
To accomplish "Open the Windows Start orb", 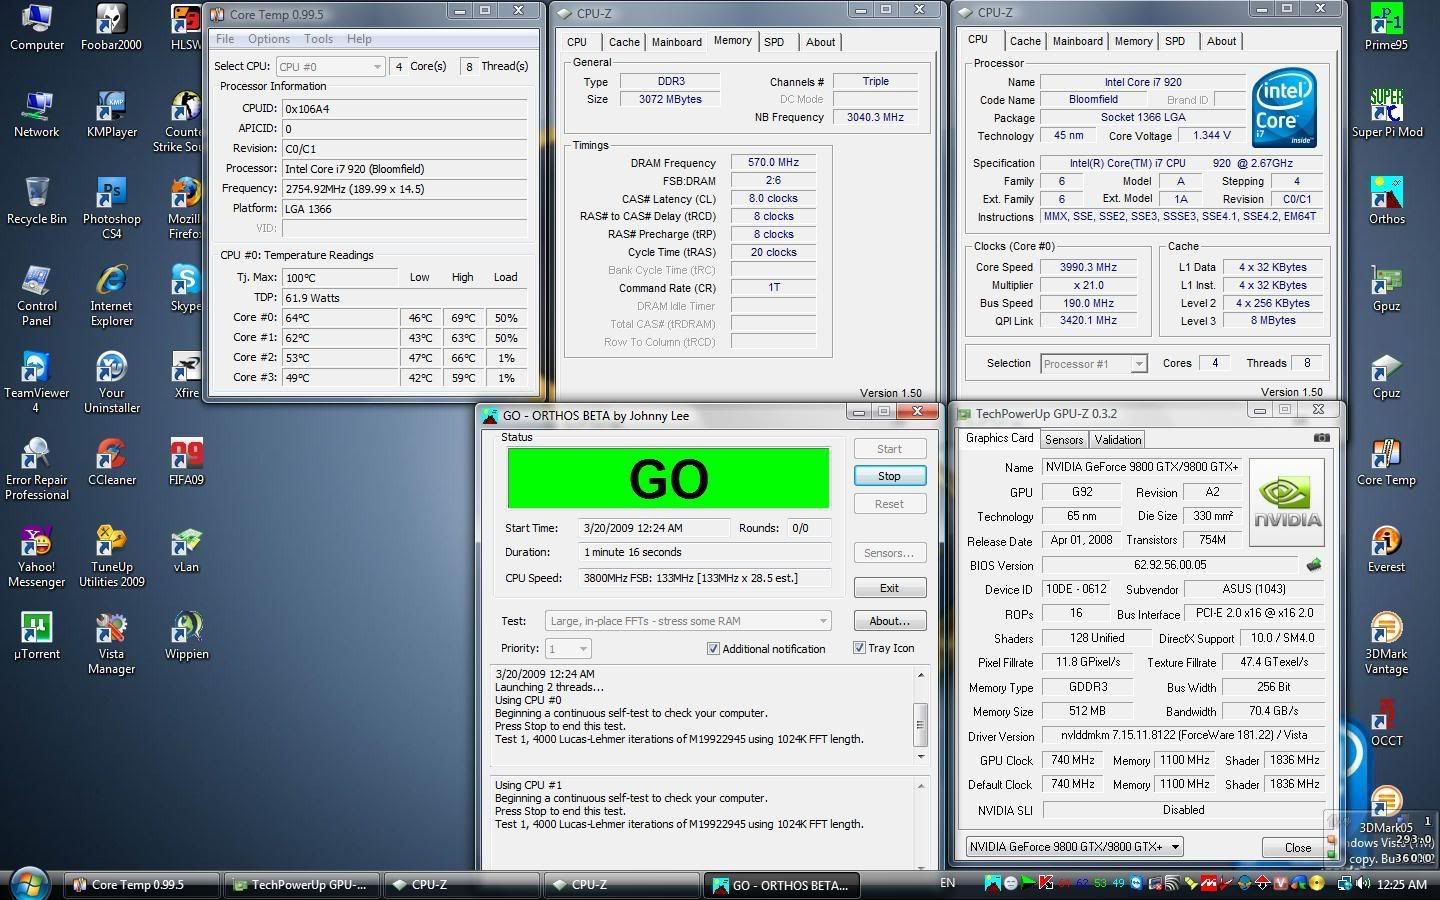I will (x=28, y=883).
